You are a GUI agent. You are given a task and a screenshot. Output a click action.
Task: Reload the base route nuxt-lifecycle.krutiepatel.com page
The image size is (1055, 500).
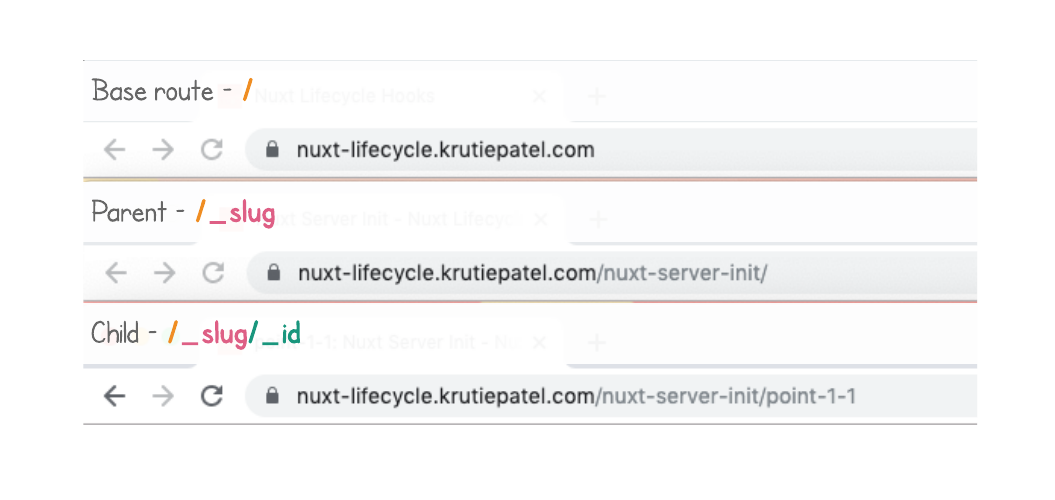coord(211,150)
